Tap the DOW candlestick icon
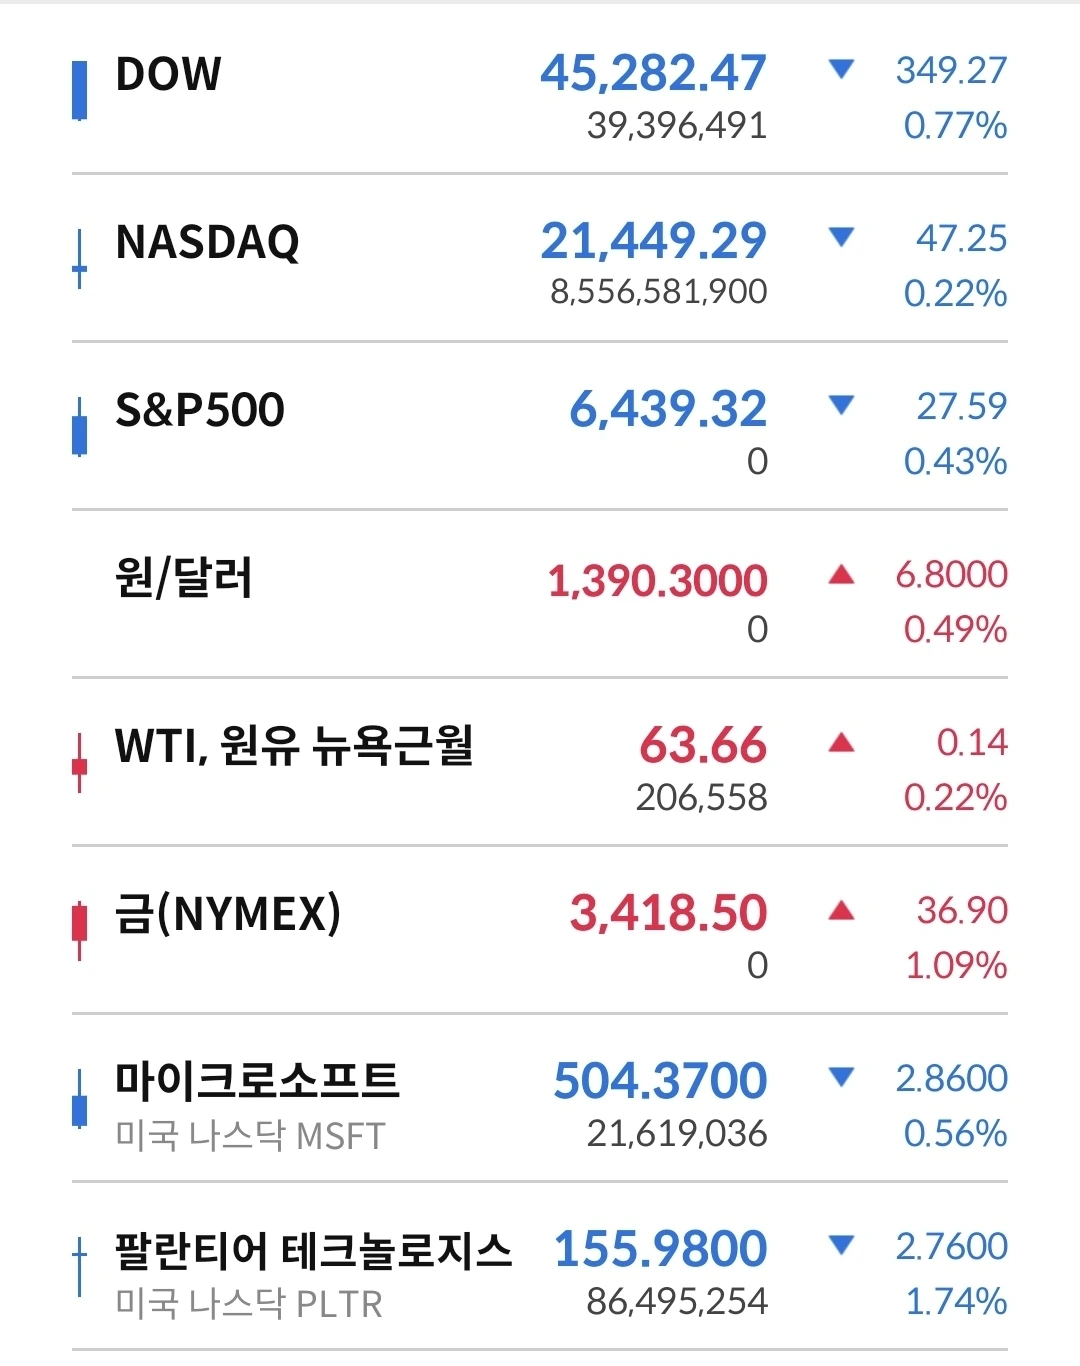The image size is (1080, 1366). click(x=80, y=90)
